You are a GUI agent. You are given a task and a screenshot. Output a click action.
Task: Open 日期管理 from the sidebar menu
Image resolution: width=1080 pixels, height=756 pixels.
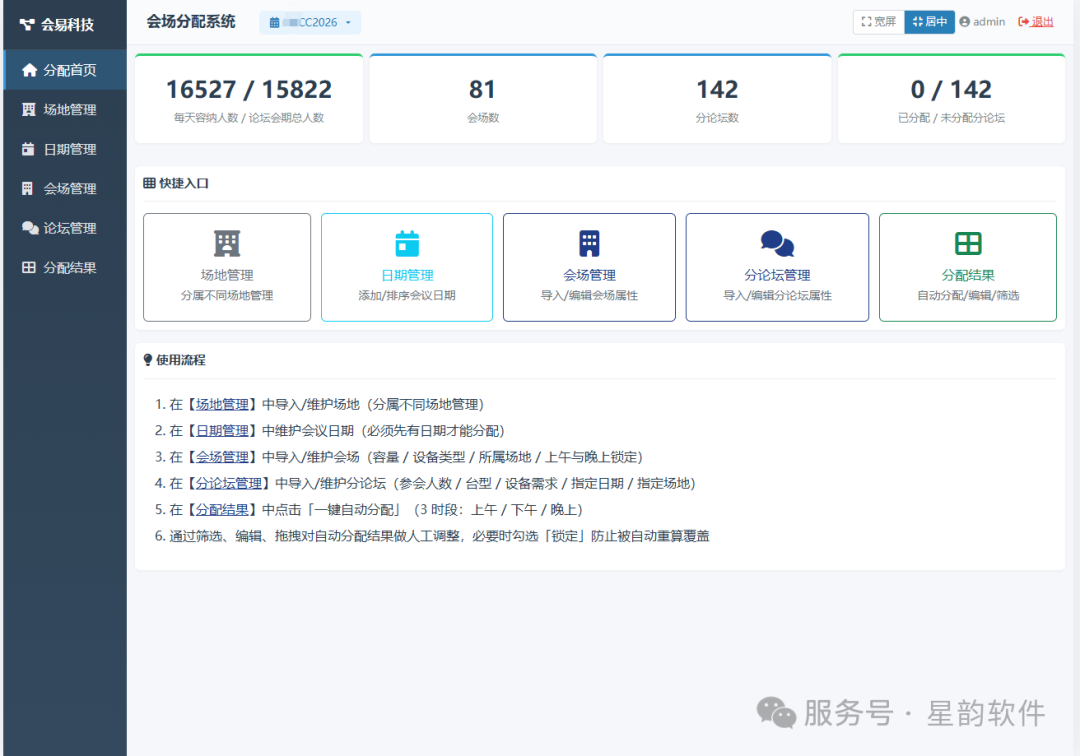tap(65, 149)
